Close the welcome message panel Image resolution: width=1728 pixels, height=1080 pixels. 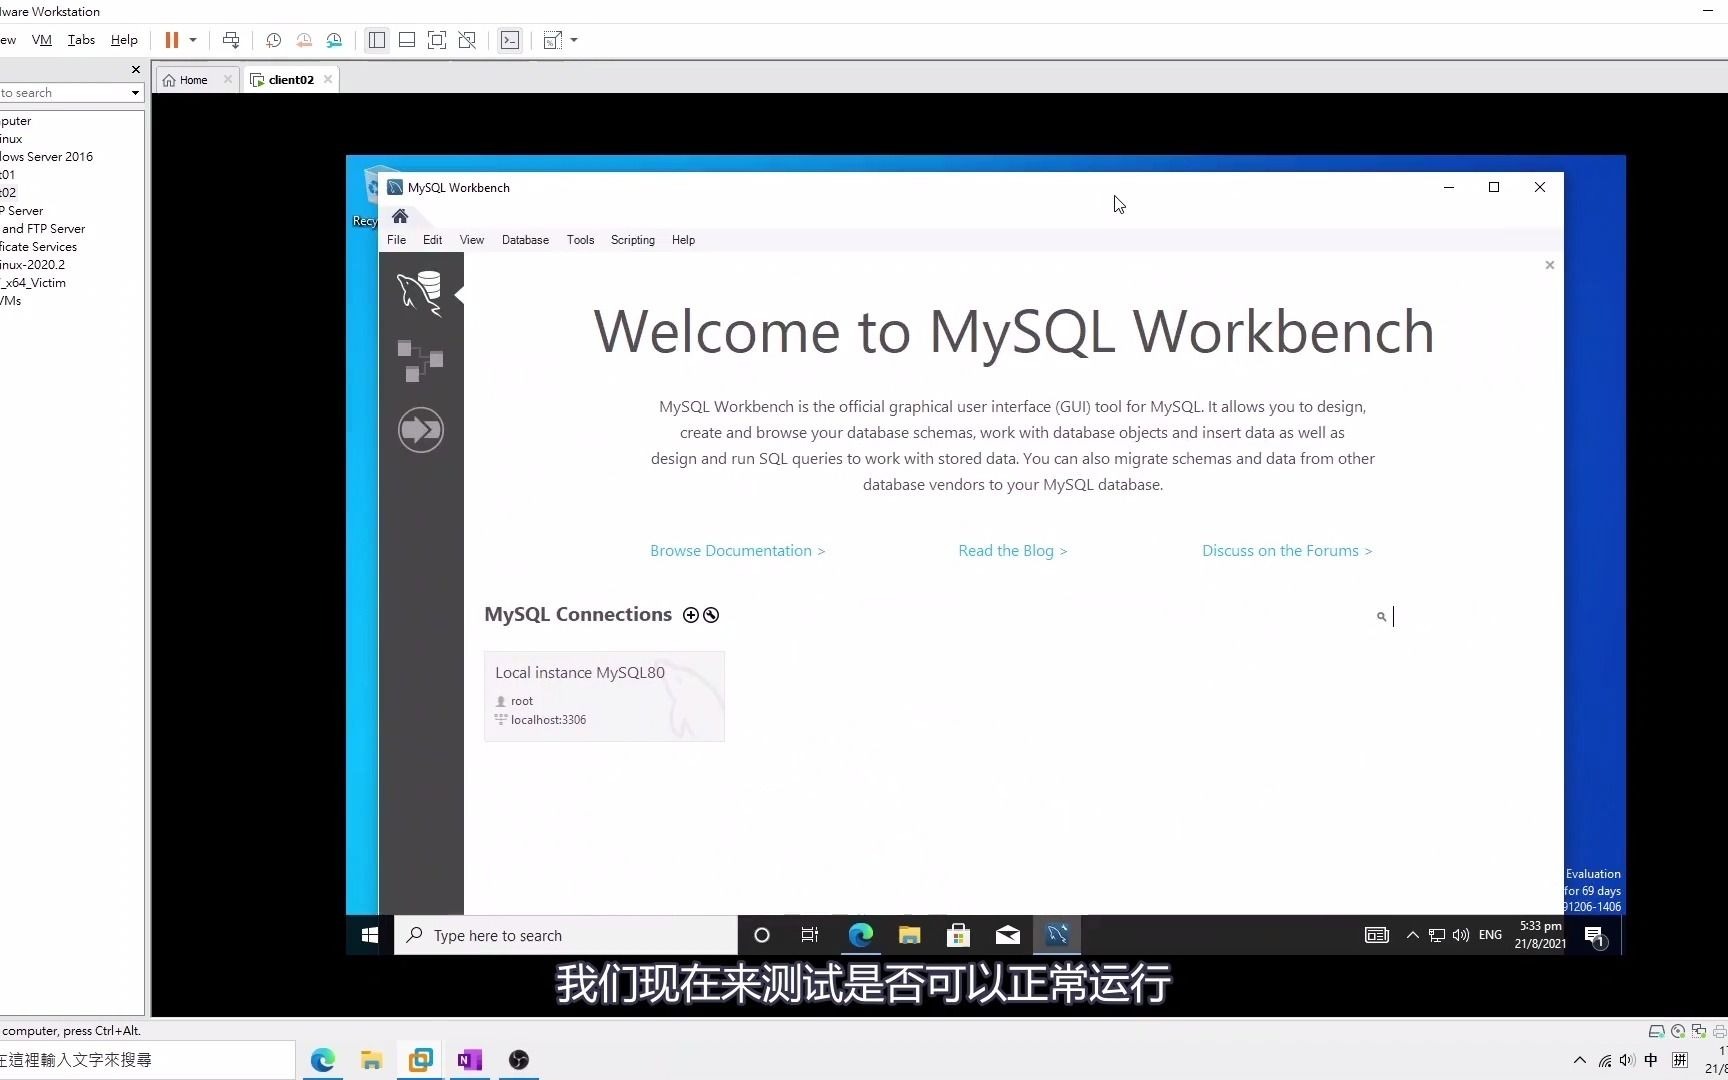click(x=1550, y=265)
